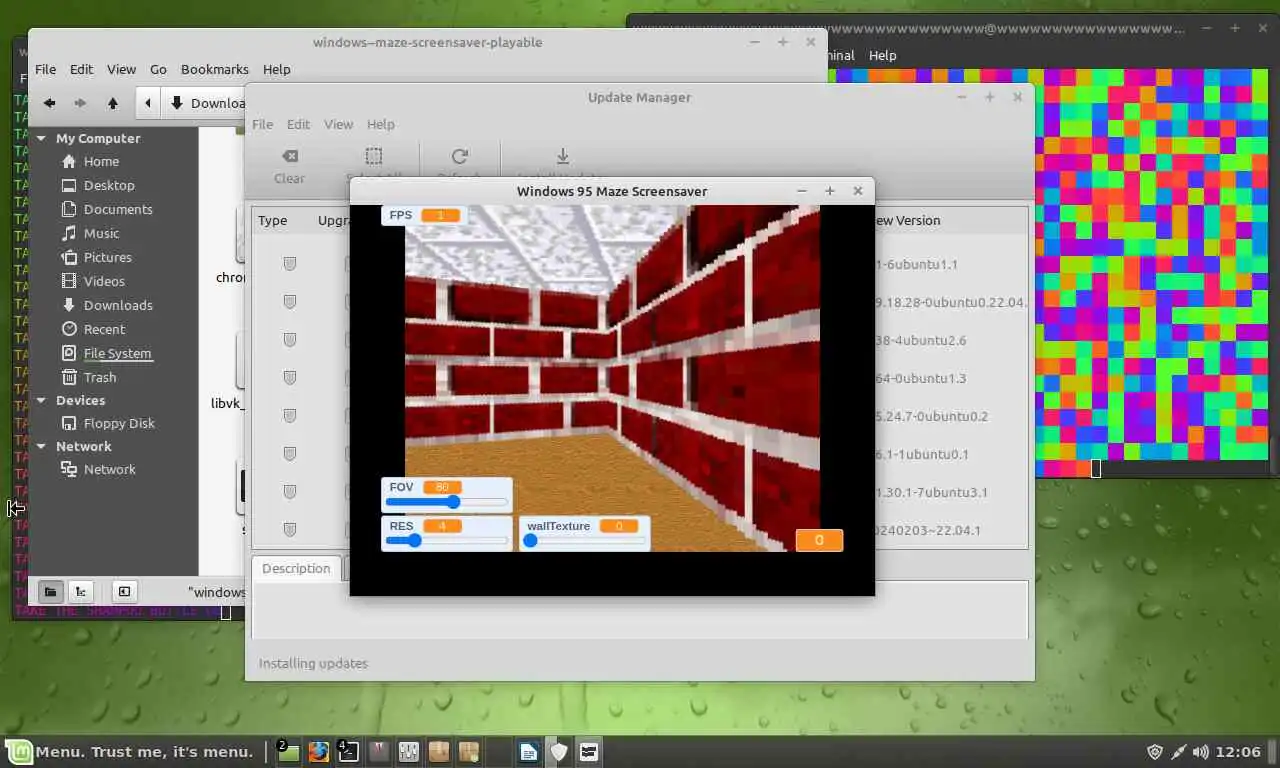Click the Type column header
Viewport: 1280px width, 768px height.
pyautogui.click(x=272, y=220)
